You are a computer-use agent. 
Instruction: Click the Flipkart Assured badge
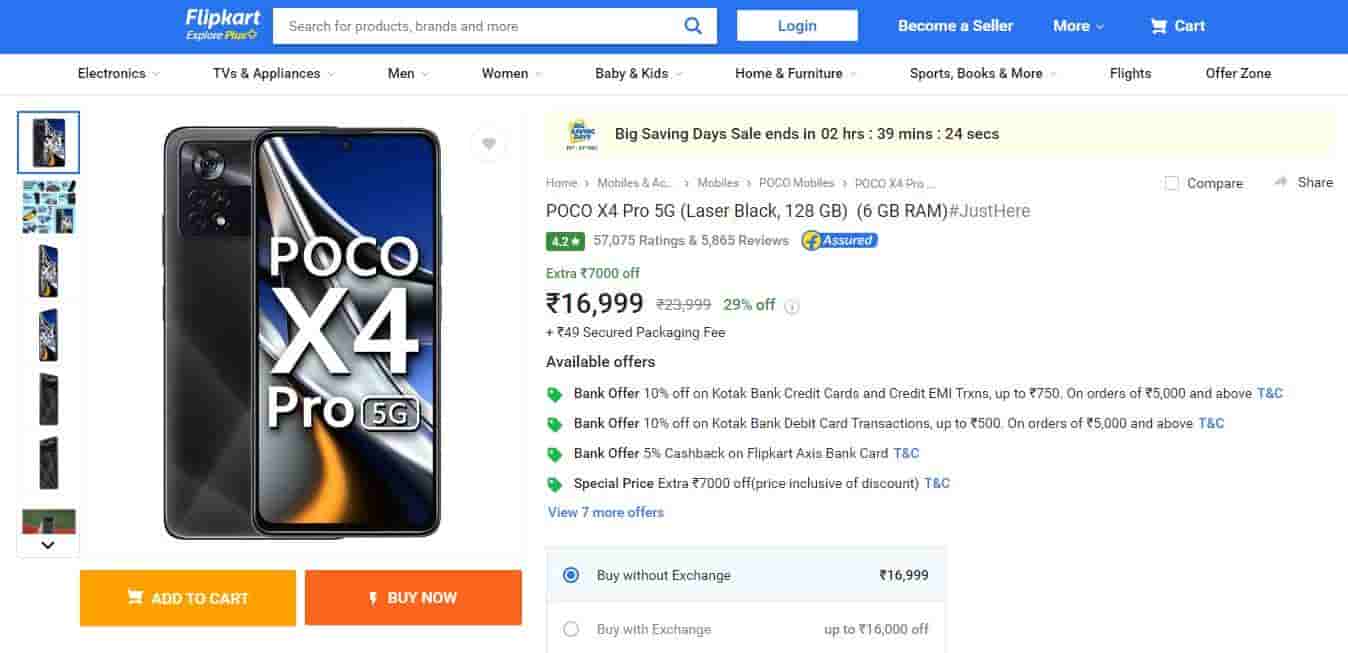pos(838,240)
